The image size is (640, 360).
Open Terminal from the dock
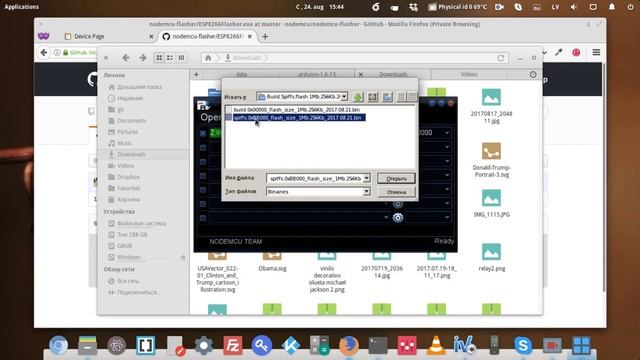tap(378, 345)
